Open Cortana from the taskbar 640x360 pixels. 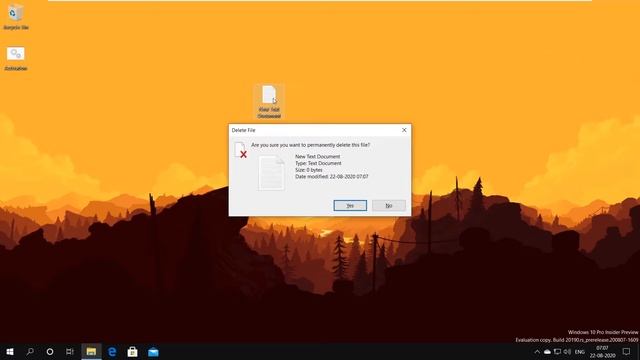(x=50, y=351)
